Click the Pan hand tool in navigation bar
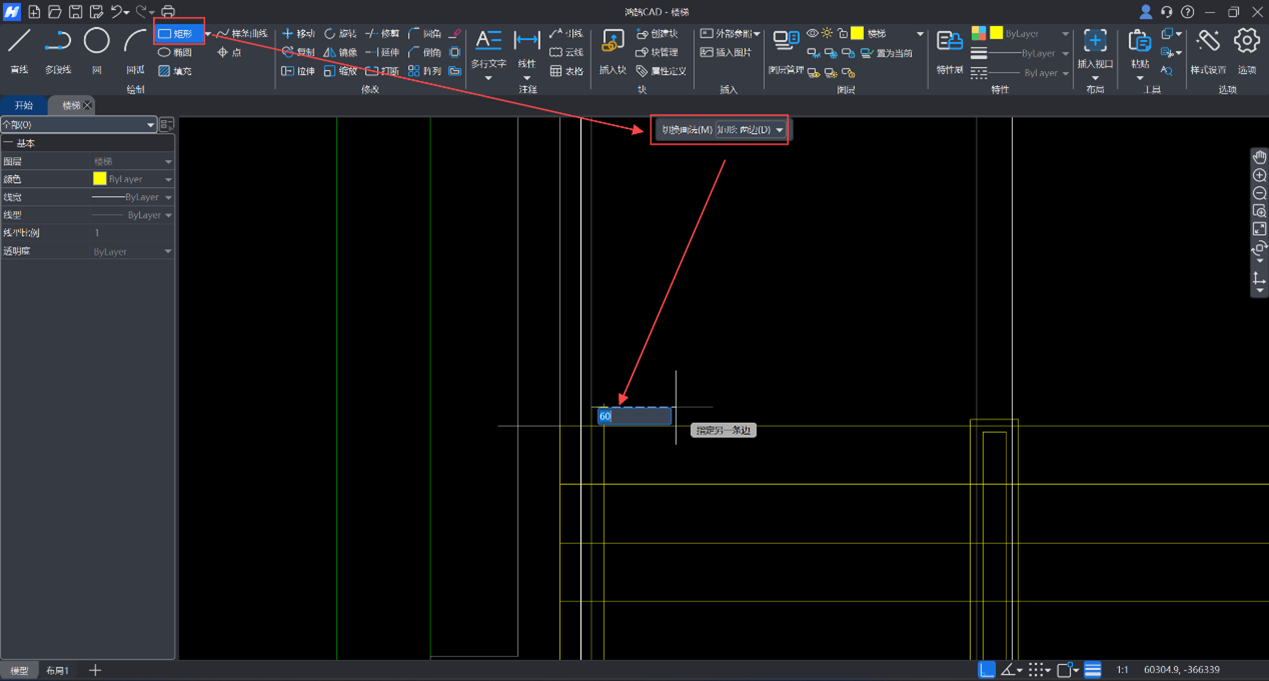Image resolution: width=1269 pixels, height=681 pixels. point(1259,157)
